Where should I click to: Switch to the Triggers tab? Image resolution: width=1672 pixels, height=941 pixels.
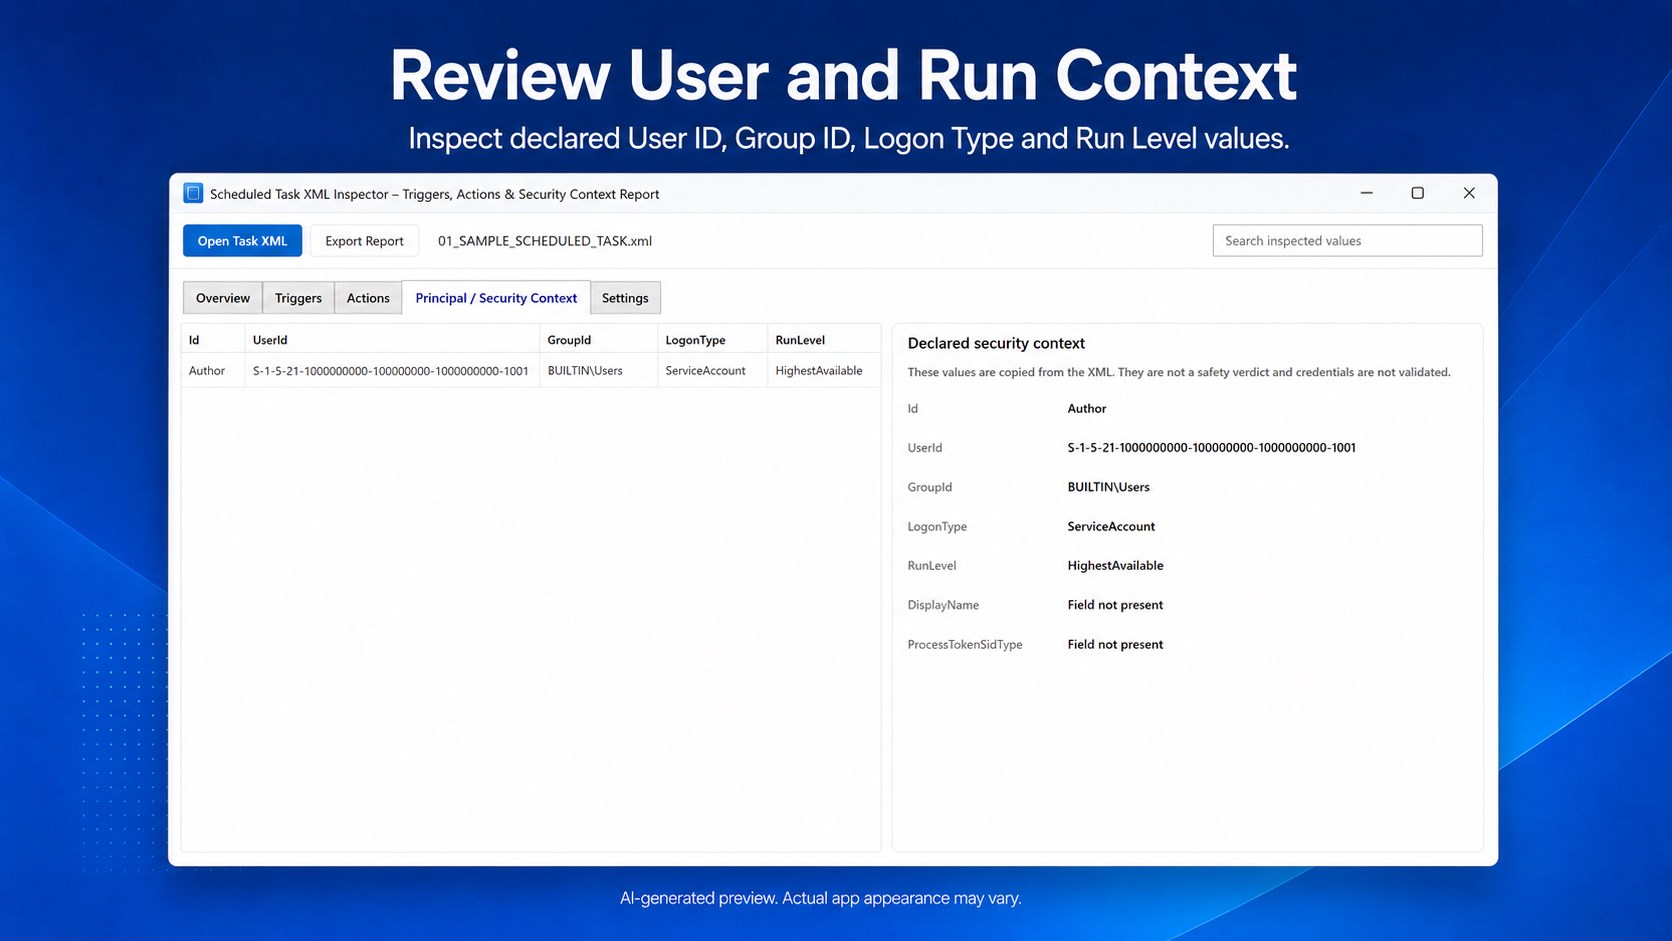click(298, 298)
